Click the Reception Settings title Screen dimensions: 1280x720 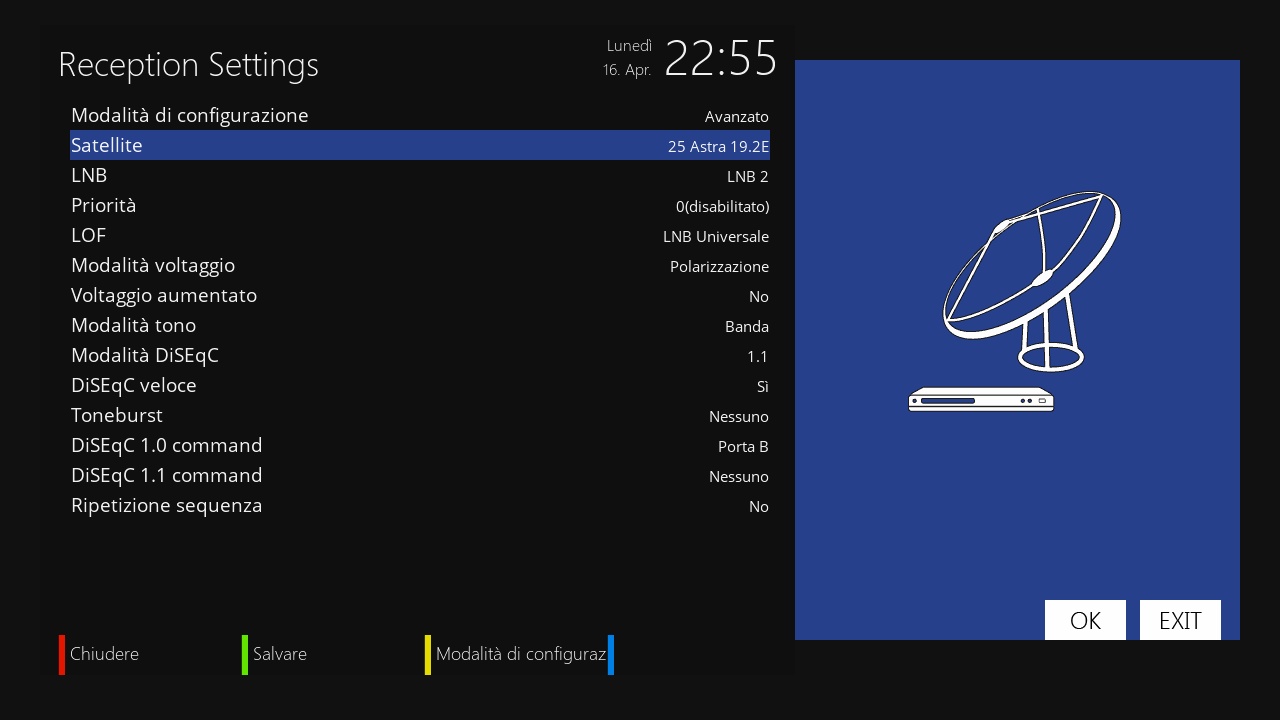pyautogui.click(x=188, y=65)
